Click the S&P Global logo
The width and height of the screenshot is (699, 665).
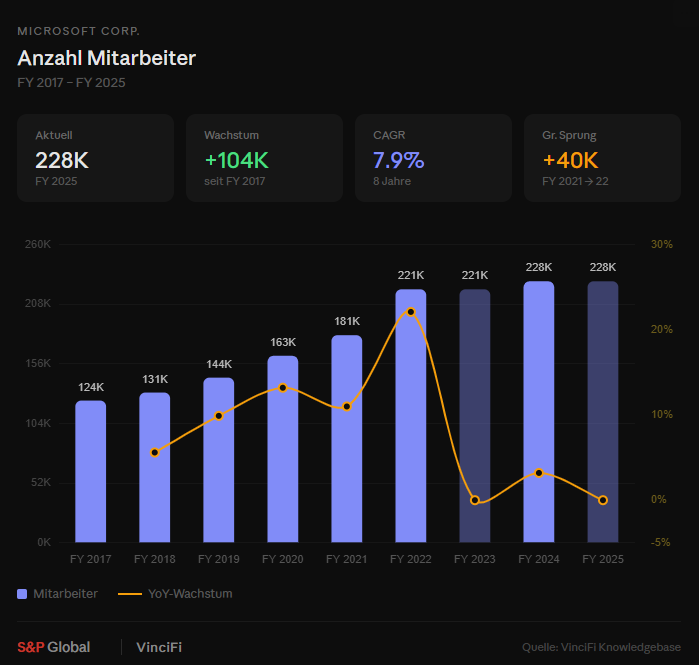[53, 647]
